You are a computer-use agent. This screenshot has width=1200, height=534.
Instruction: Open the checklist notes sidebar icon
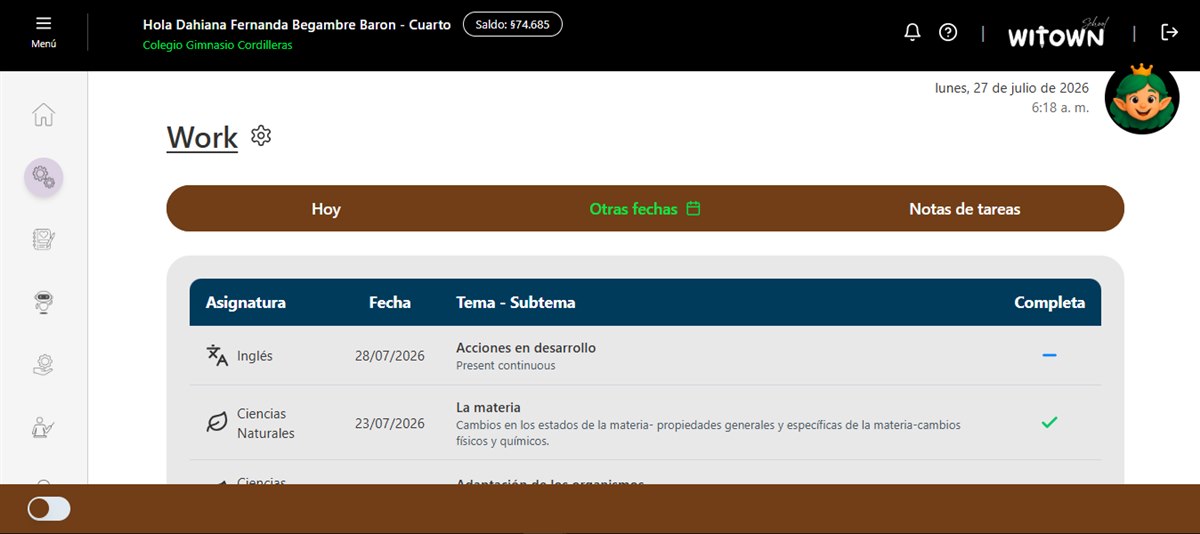pyautogui.click(x=43, y=239)
